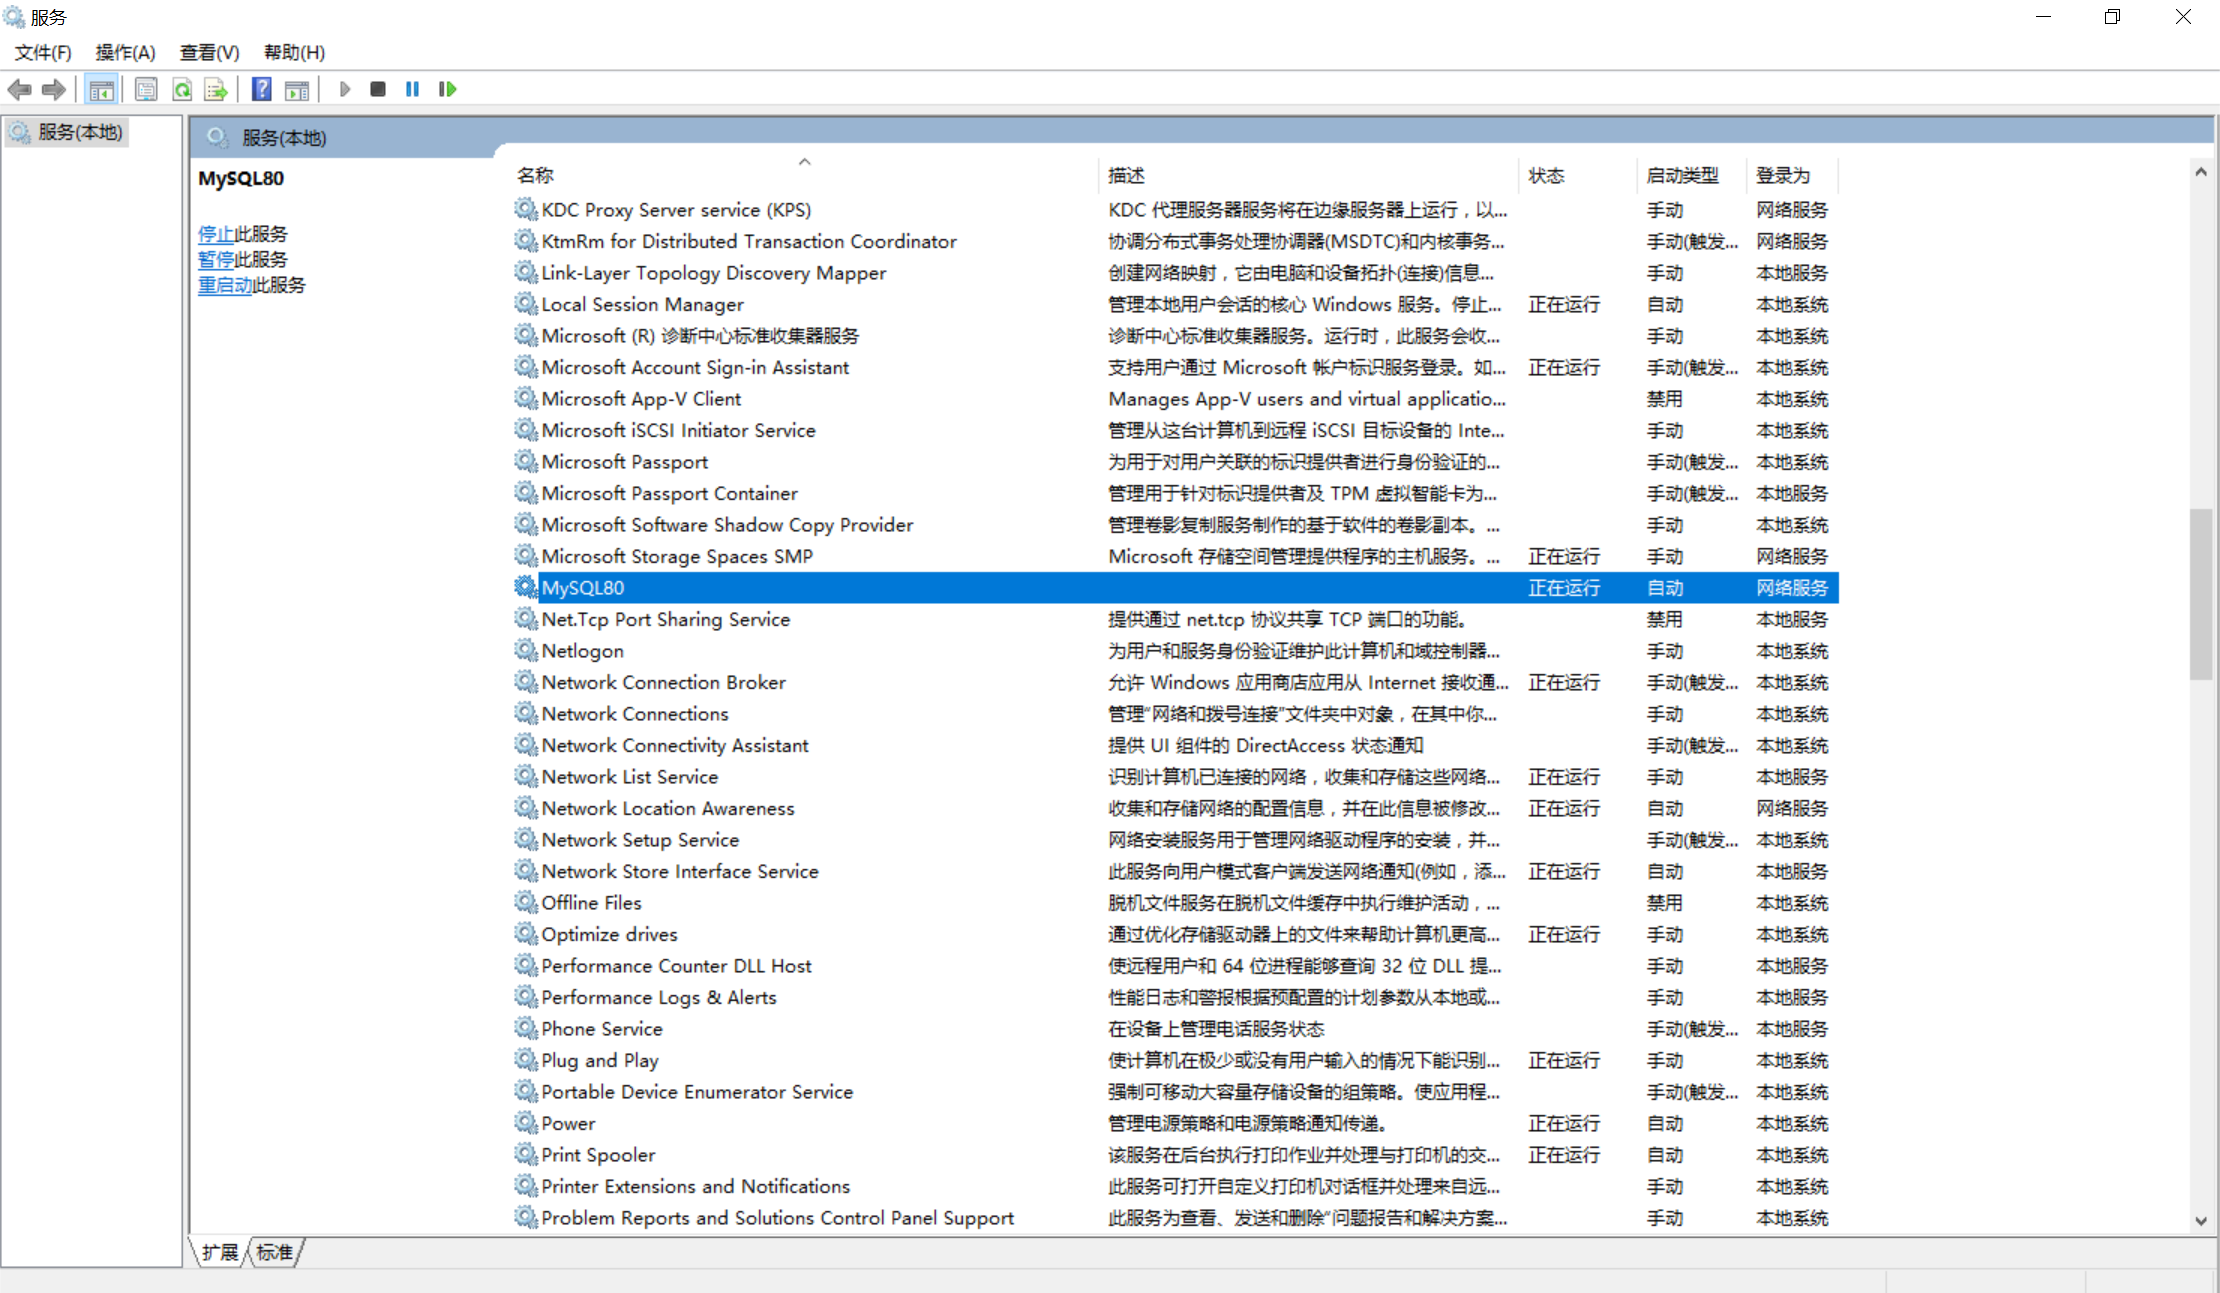Select Portable Device Enumerator Service
Screen dimensions: 2220x1293
pyautogui.click(x=1175, y=1091)
